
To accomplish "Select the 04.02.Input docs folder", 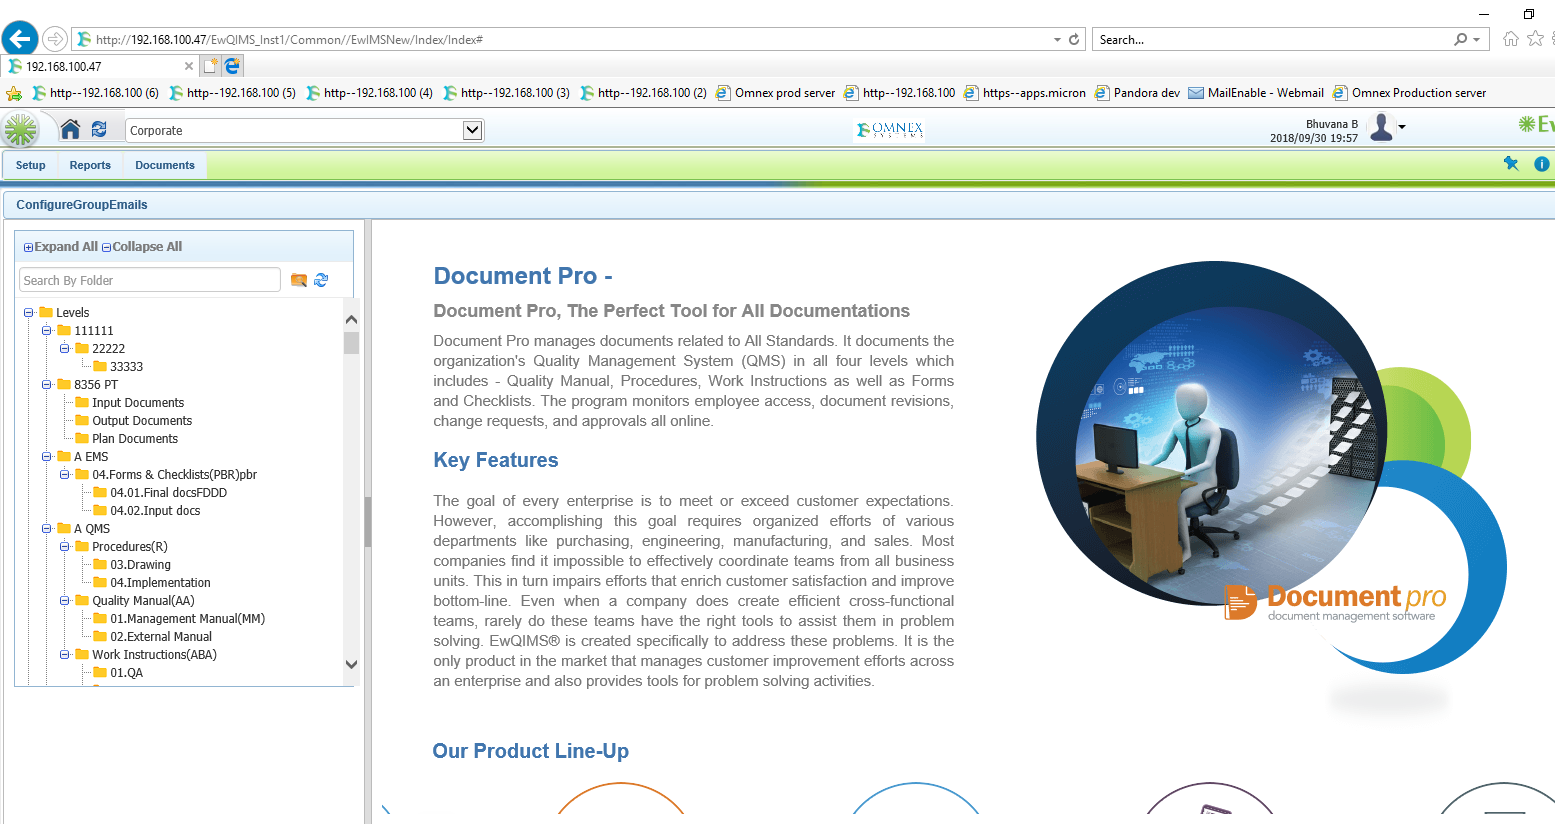I will click(155, 511).
